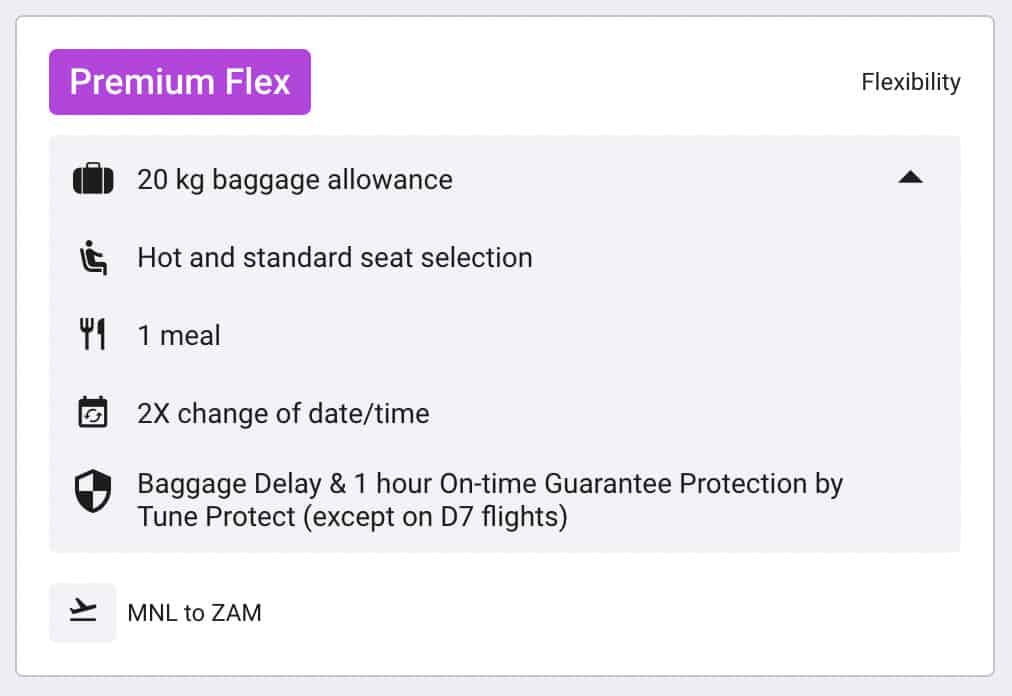
Task: Click the seat selection icon
Action: coord(93,258)
